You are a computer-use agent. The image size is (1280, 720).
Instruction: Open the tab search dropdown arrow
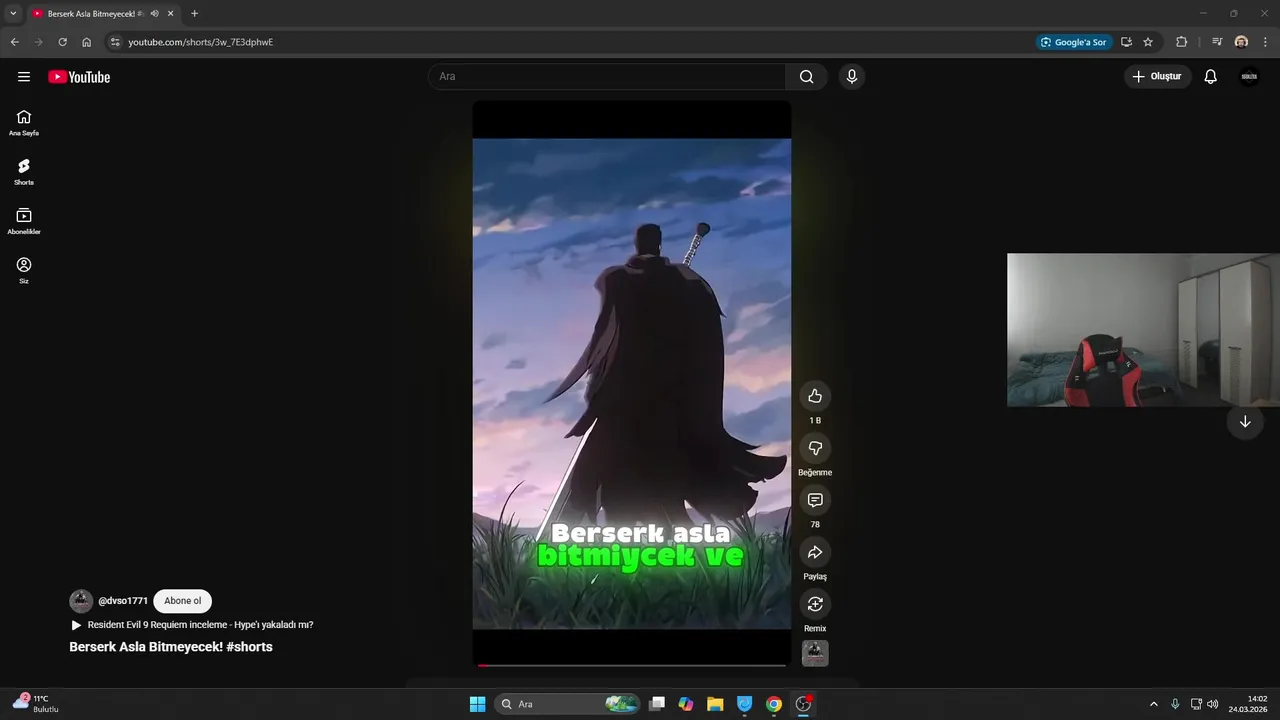(x=13, y=14)
